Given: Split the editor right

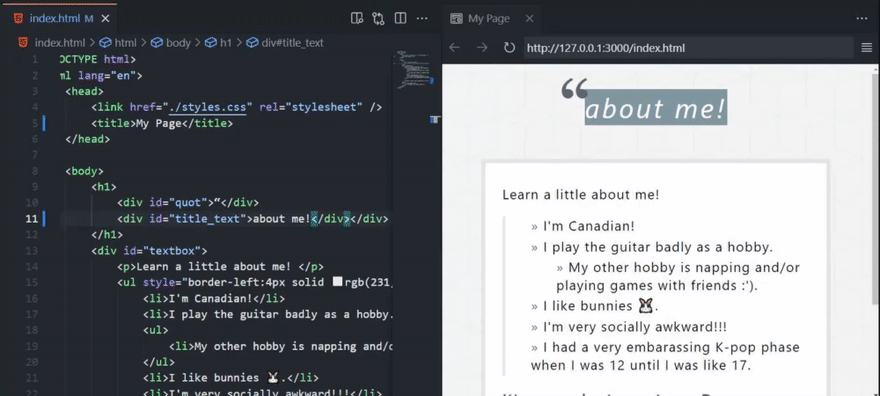Looking at the screenshot, I should 400,19.
